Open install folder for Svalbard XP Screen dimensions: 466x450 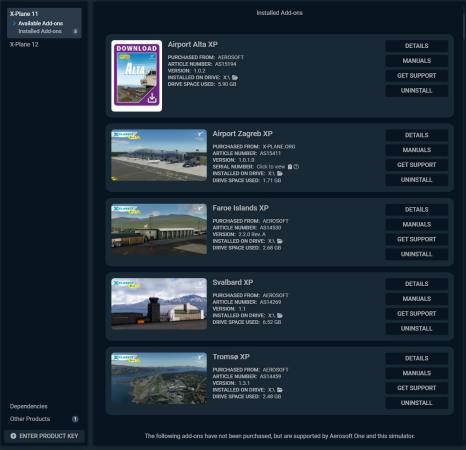click(280, 315)
